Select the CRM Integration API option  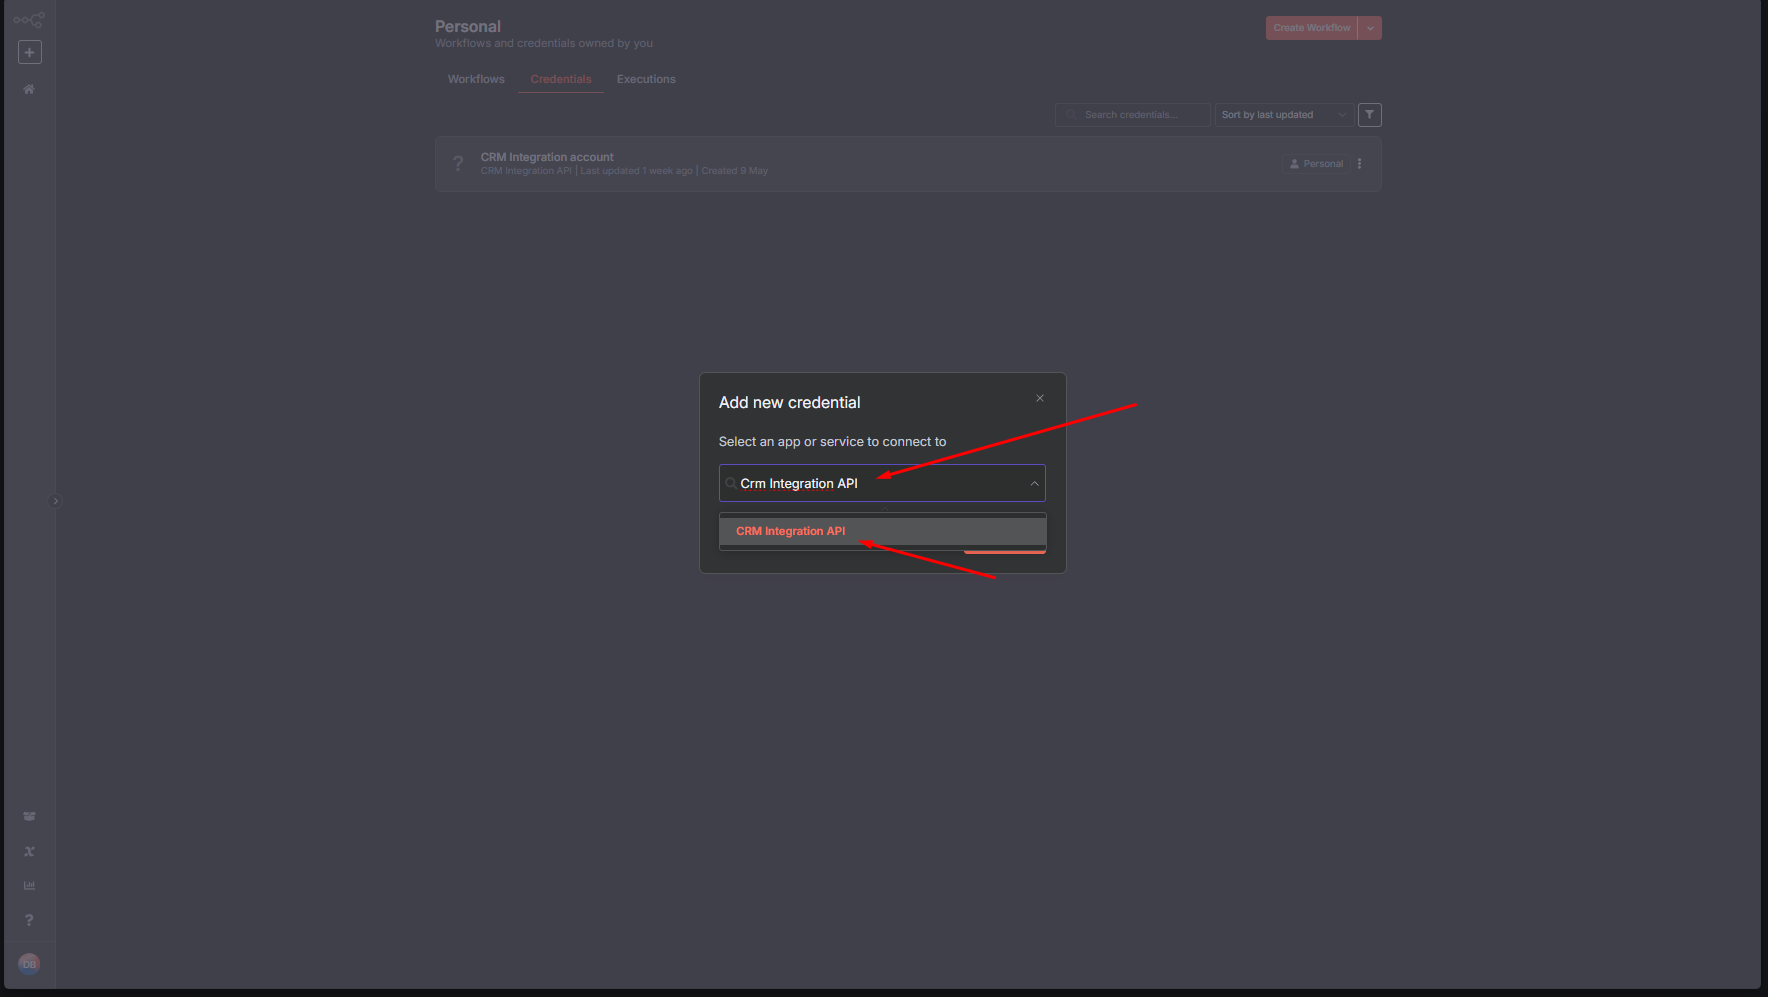click(x=791, y=531)
